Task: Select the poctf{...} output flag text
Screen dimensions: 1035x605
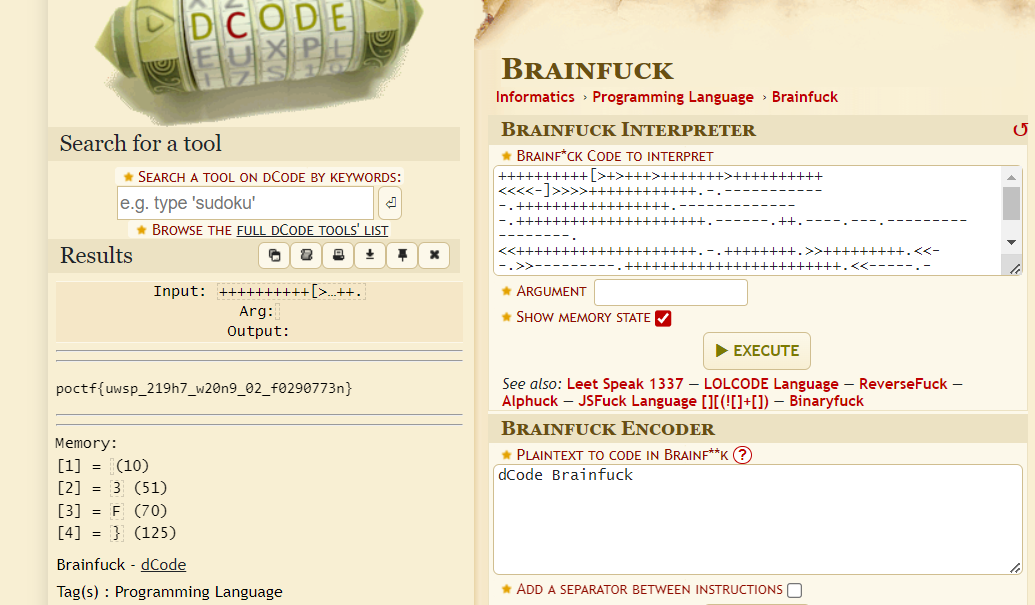Action: click(204, 388)
